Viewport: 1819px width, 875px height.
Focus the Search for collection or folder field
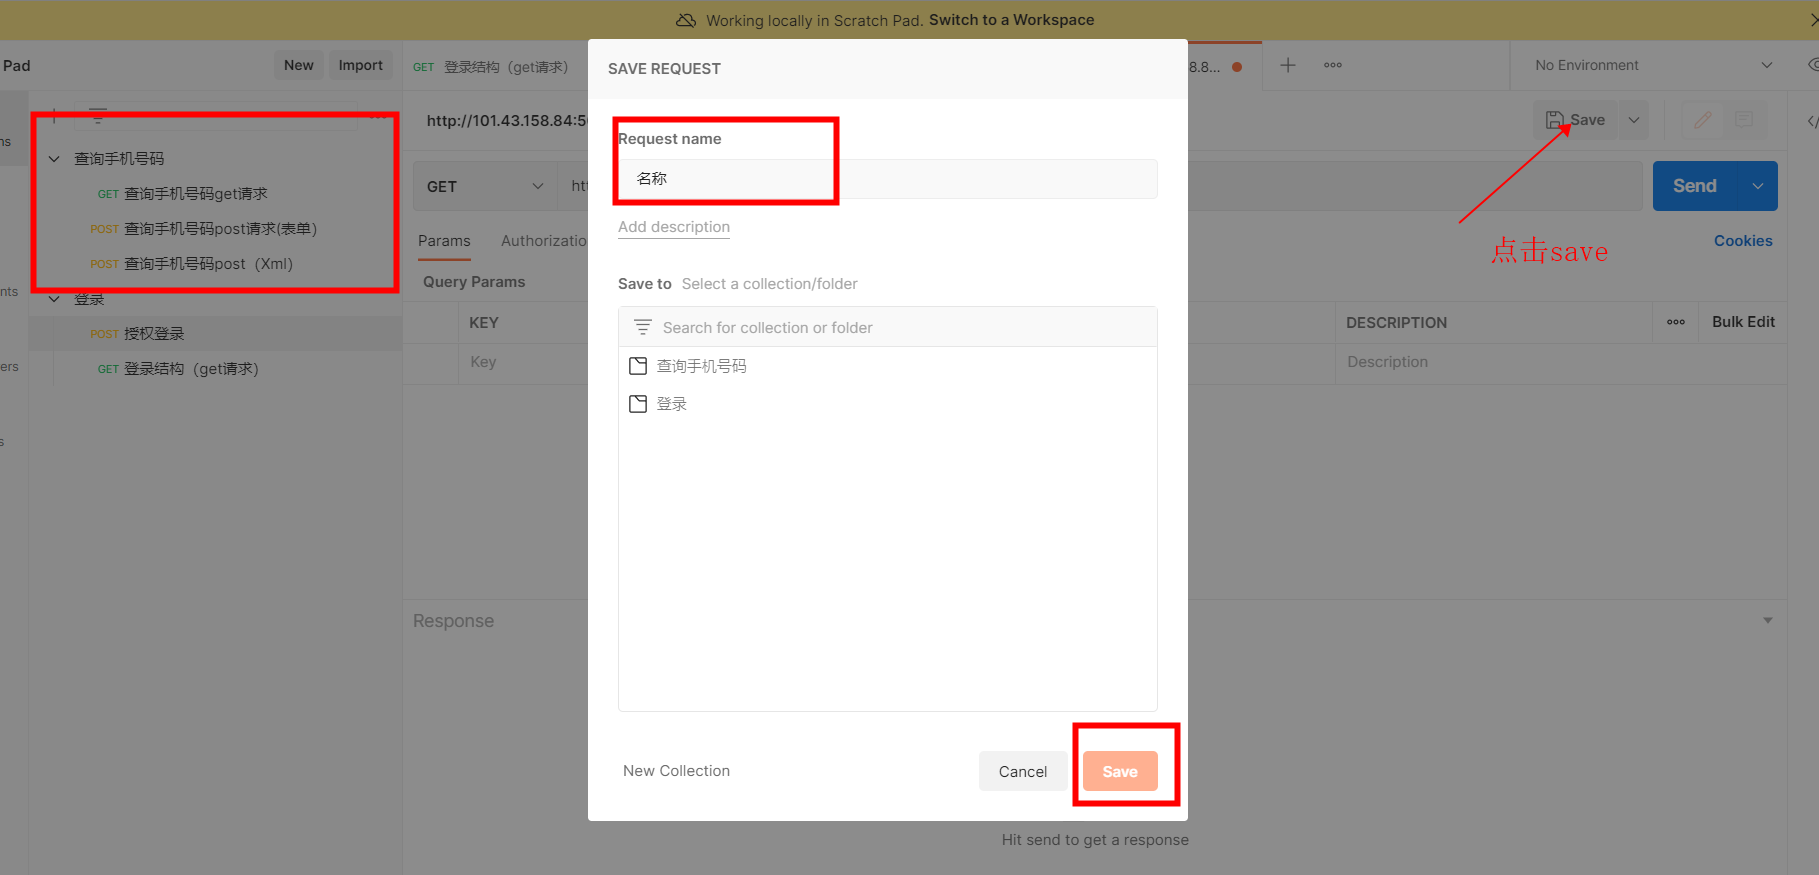(x=887, y=328)
